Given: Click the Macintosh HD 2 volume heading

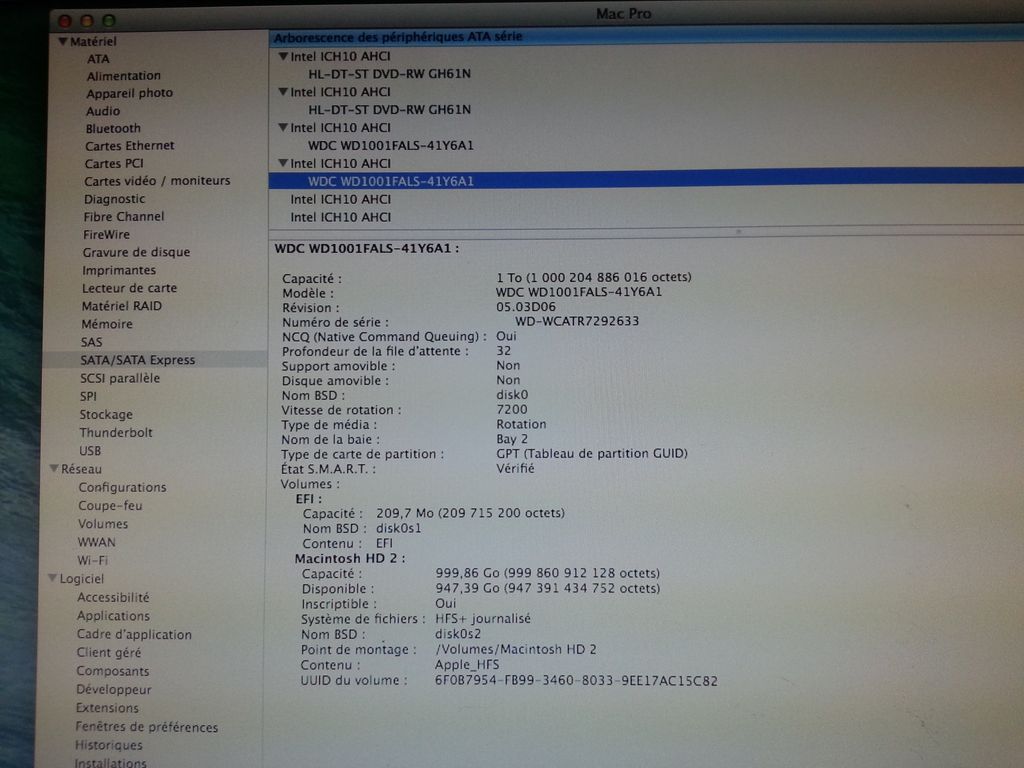Looking at the screenshot, I should (x=350, y=558).
